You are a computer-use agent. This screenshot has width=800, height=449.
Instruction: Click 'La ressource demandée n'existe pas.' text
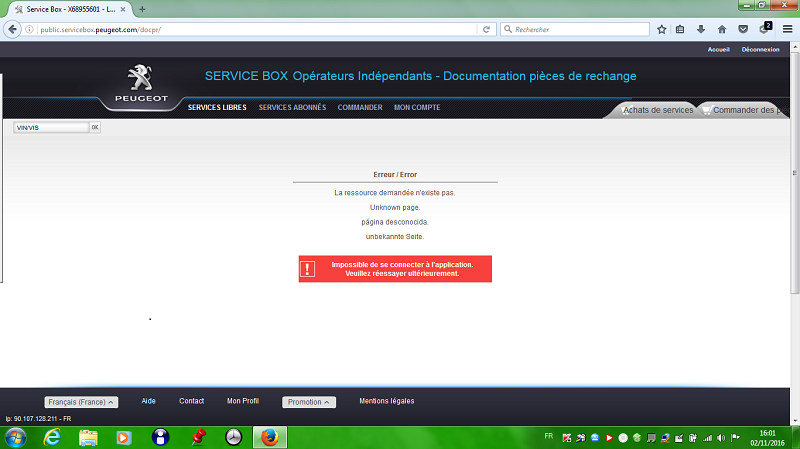point(395,193)
